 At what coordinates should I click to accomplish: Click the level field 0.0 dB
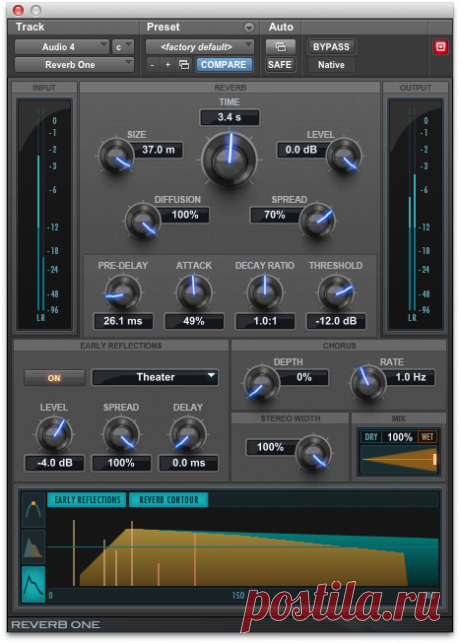click(303, 150)
